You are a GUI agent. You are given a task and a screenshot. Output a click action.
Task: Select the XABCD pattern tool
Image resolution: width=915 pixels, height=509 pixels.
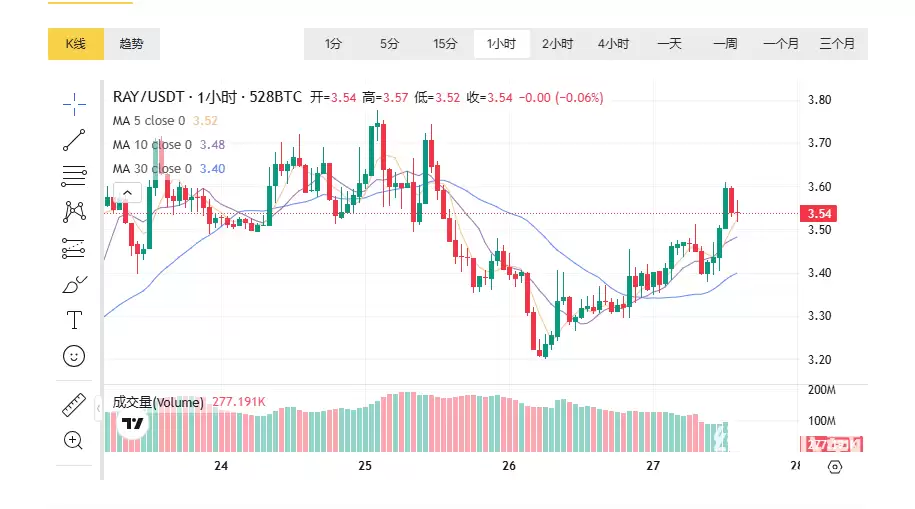[x=74, y=211]
